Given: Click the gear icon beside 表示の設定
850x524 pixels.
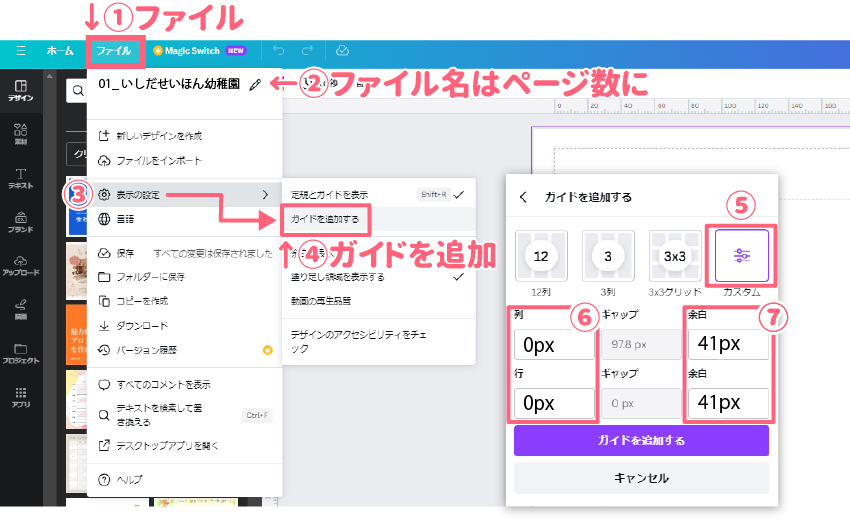Looking at the screenshot, I should pyautogui.click(x=105, y=195).
